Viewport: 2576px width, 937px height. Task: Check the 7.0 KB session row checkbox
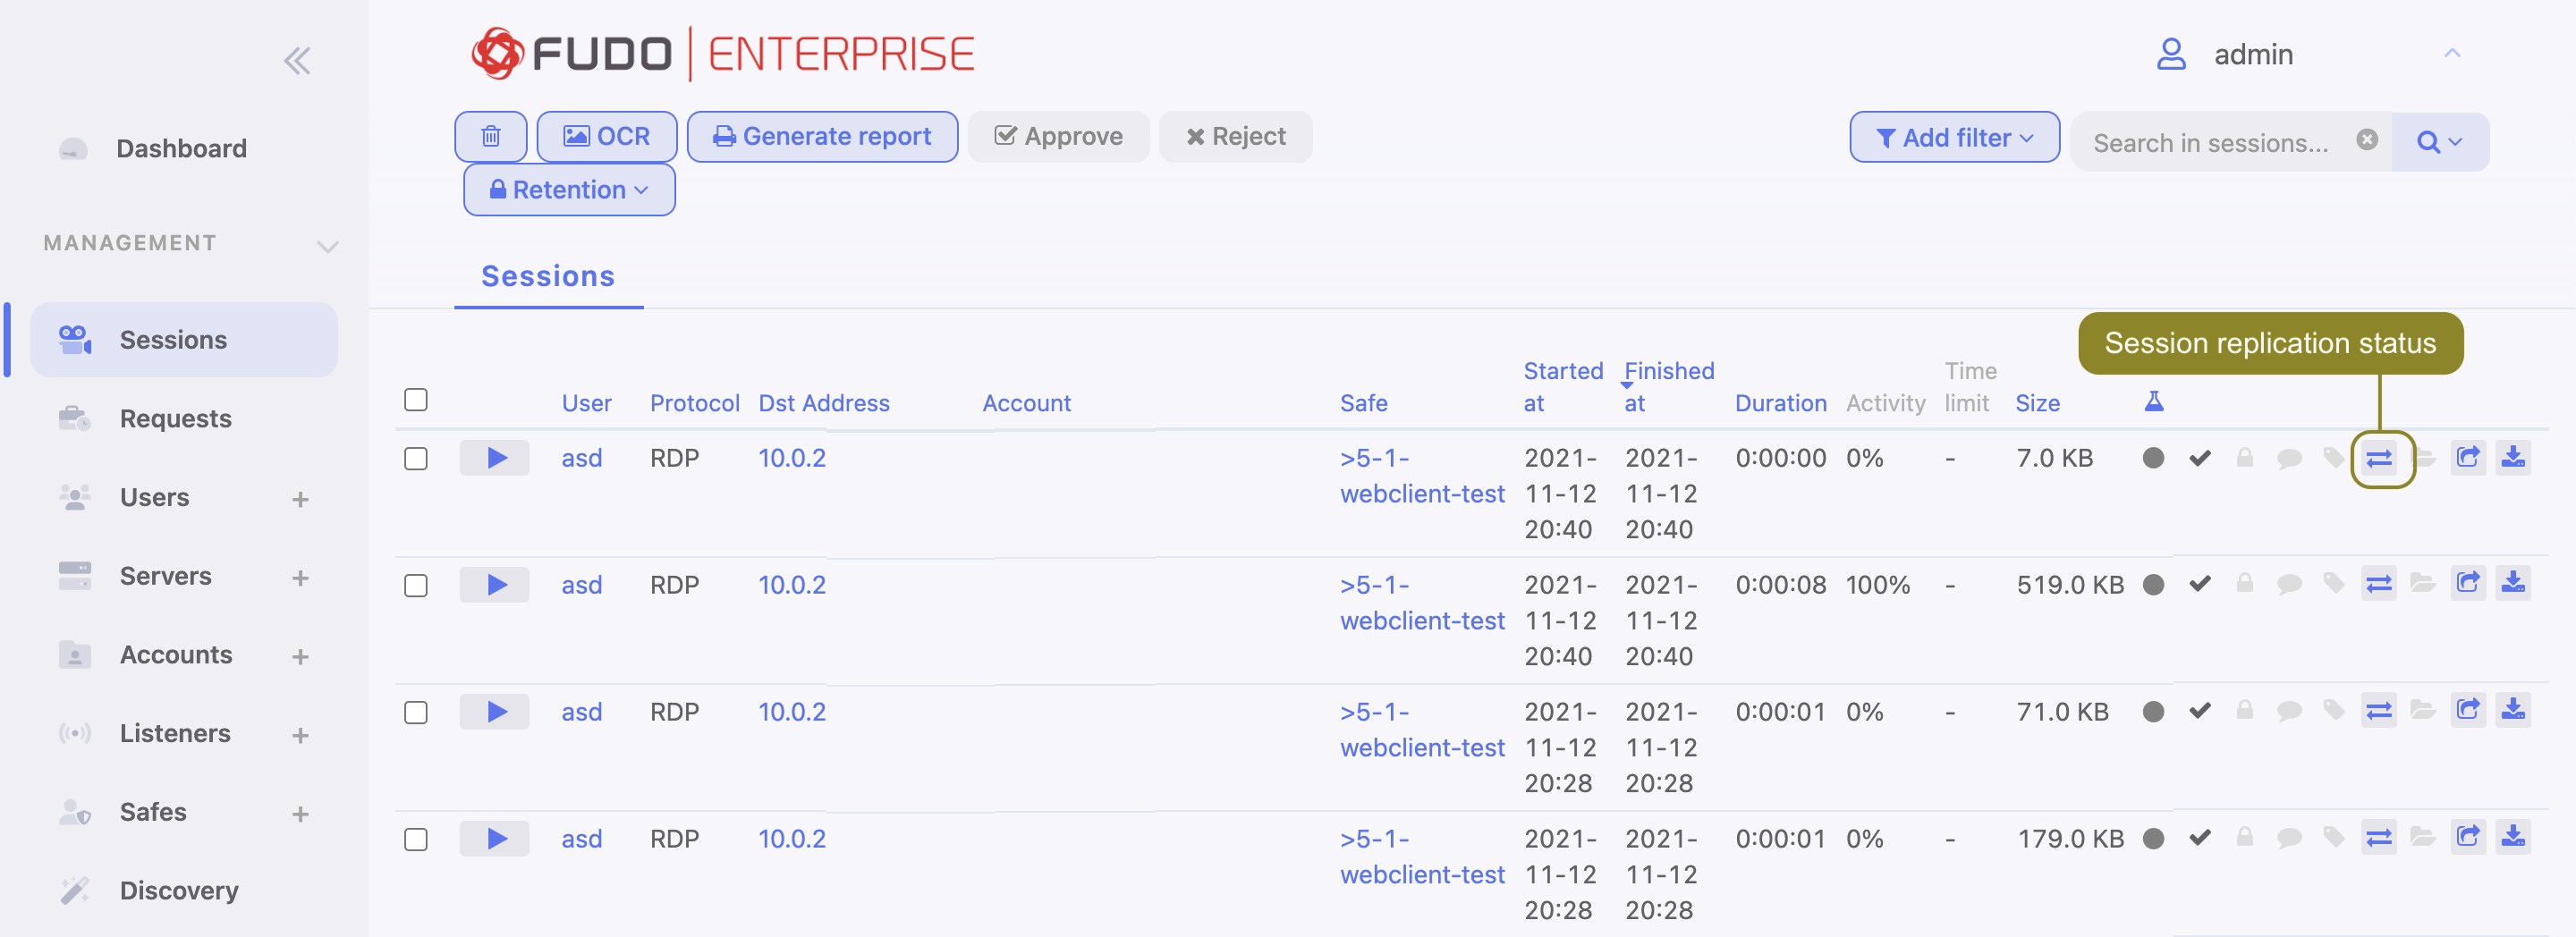[x=416, y=459]
